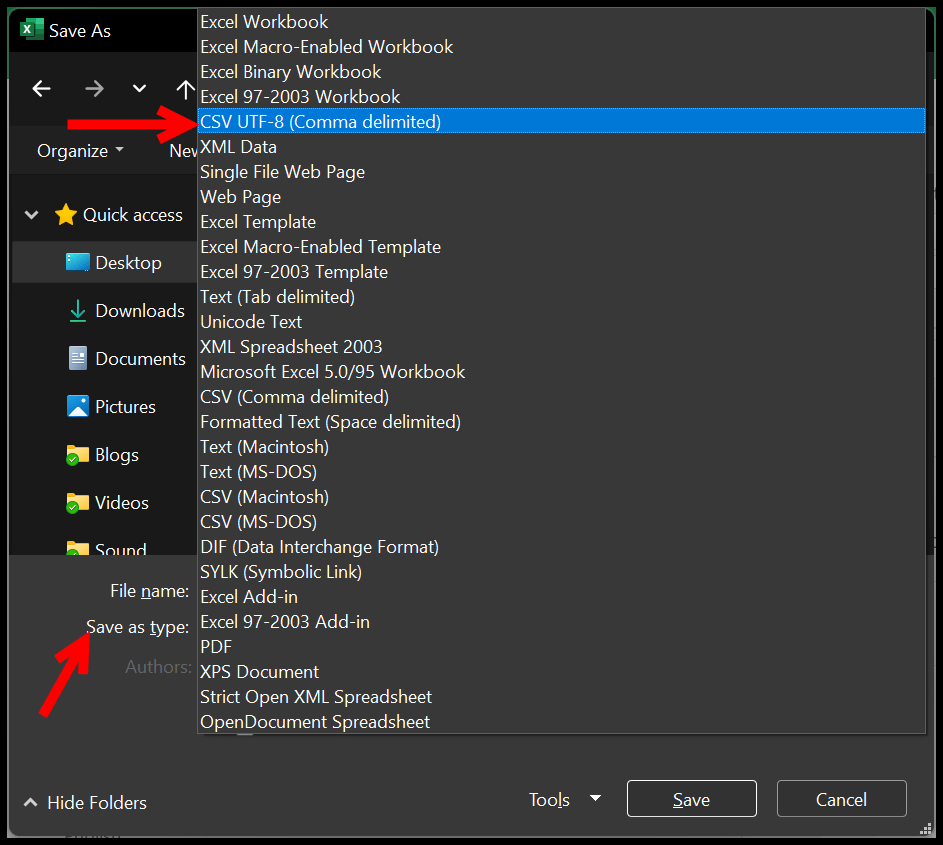Select CSV (Comma delimited) option
The height and width of the screenshot is (845, 943).
(x=561, y=397)
